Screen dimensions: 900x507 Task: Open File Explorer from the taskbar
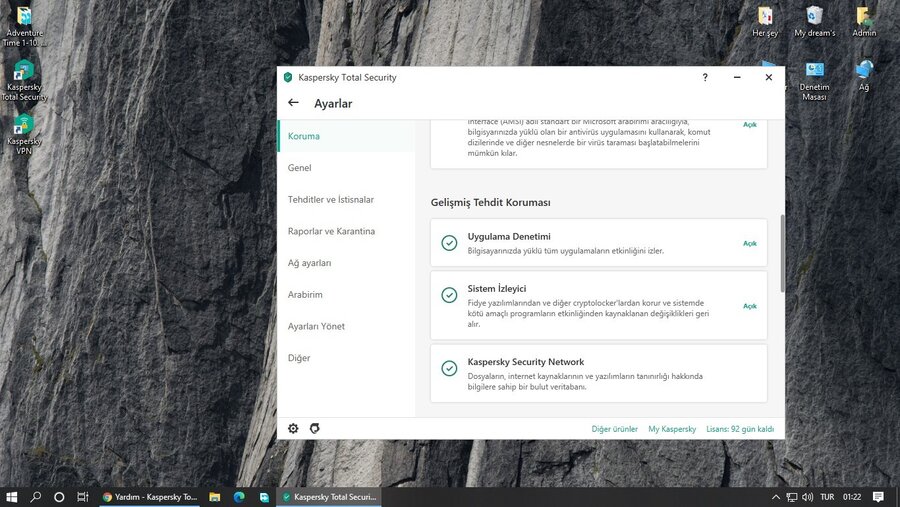(x=214, y=496)
